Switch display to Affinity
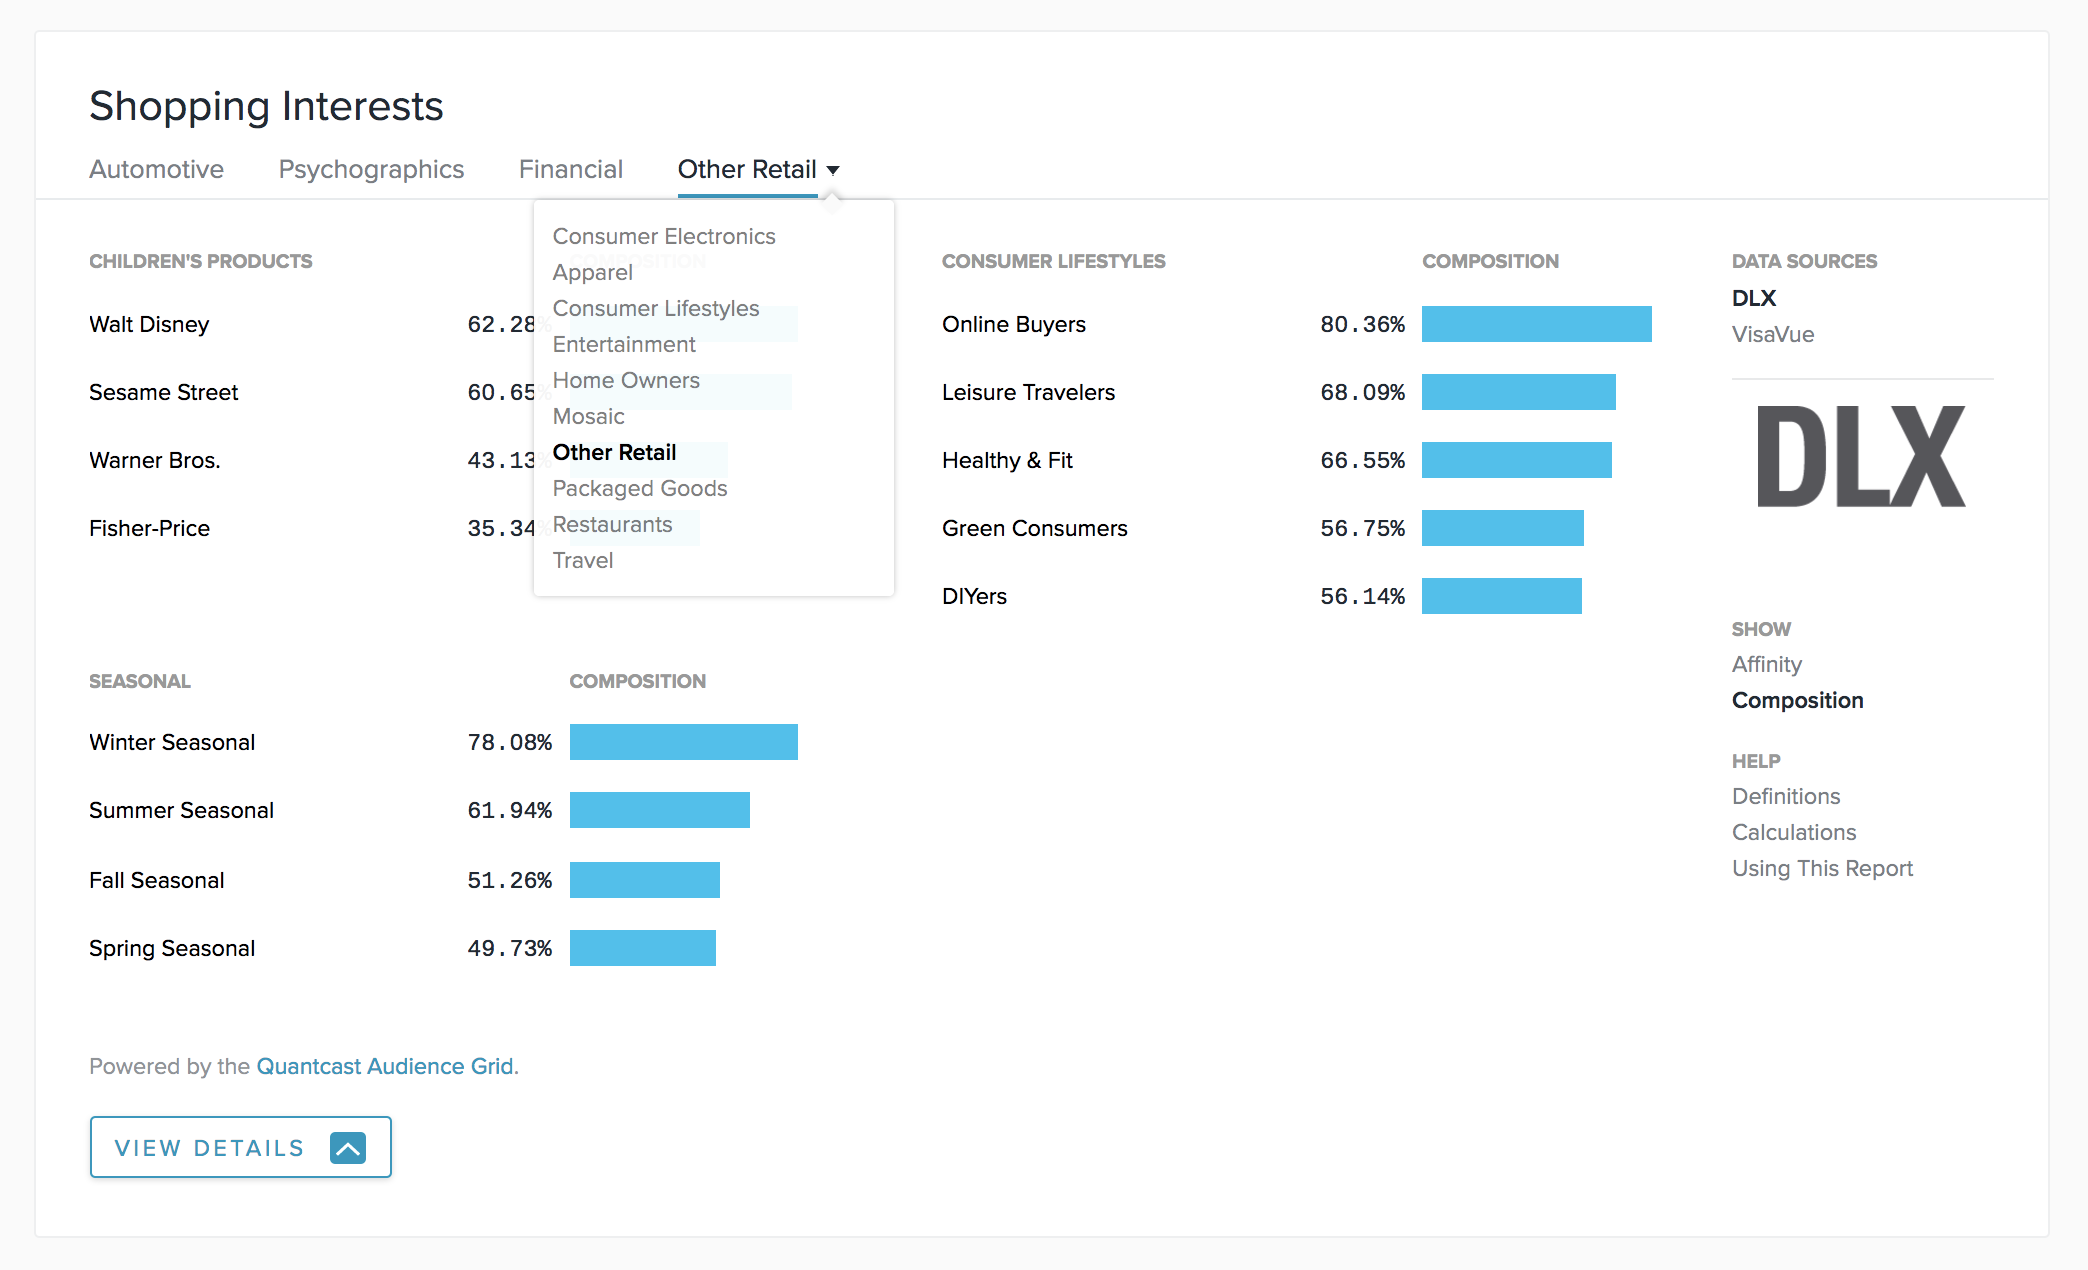The height and width of the screenshot is (1270, 2088). pyautogui.click(x=1766, y=664)
